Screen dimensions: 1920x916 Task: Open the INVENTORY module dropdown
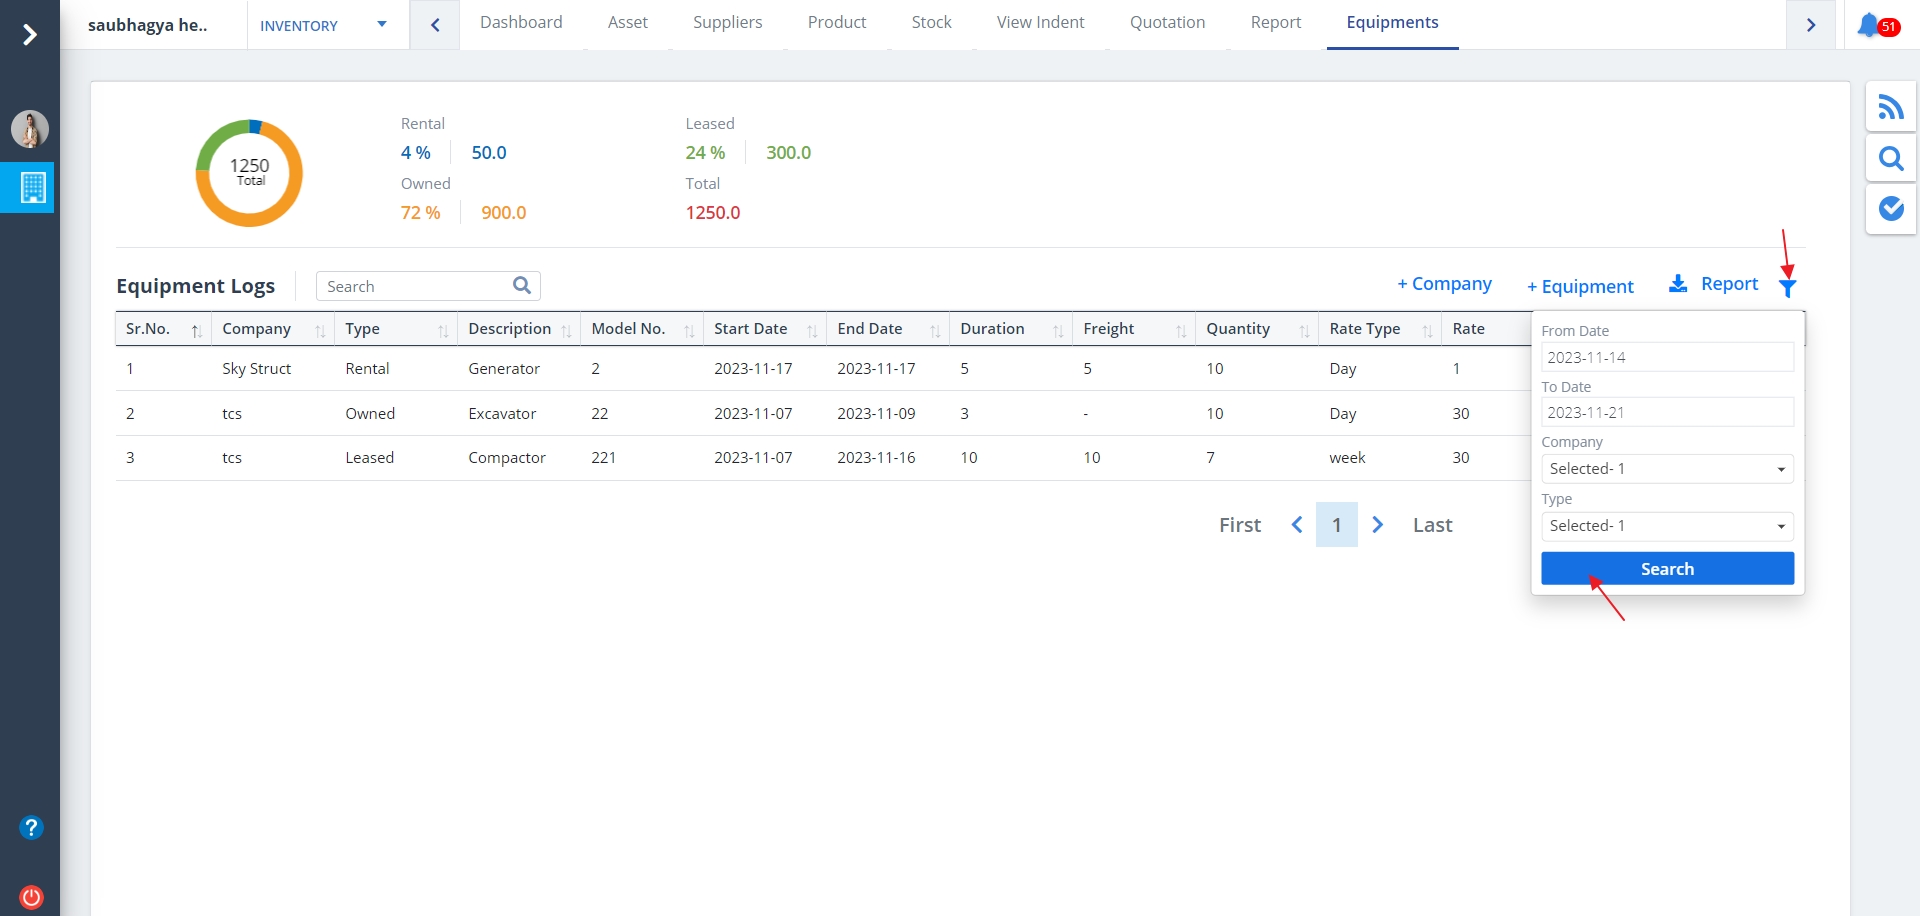[323, 25]
